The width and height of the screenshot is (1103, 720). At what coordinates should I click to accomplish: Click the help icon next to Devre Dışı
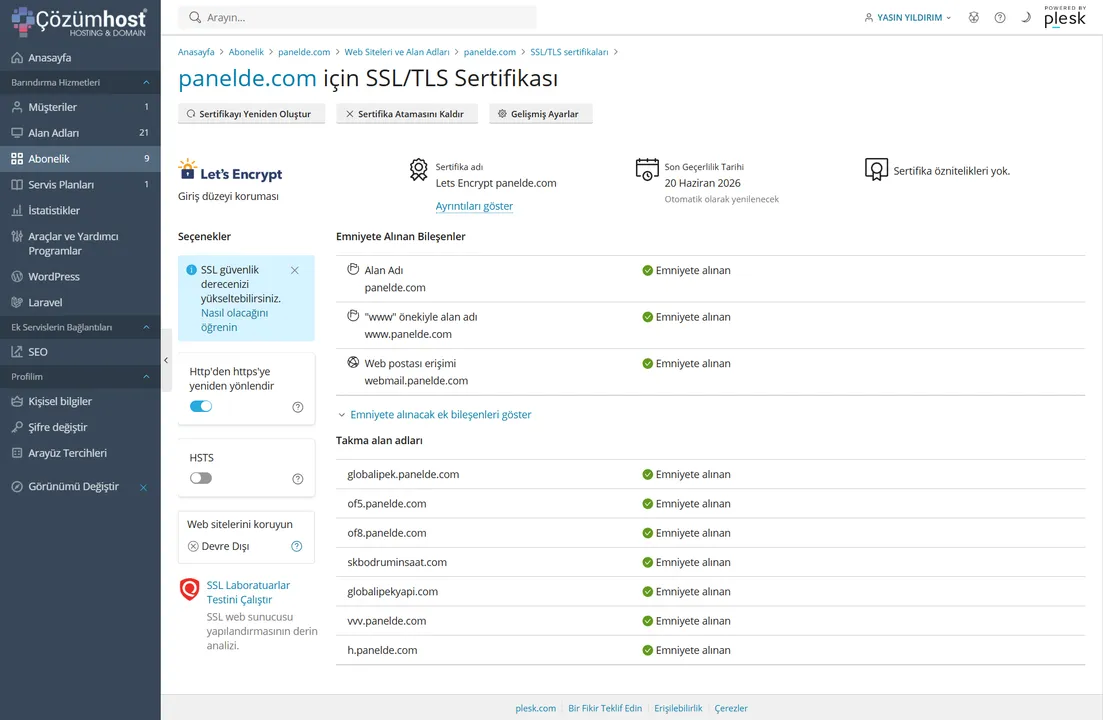pos(296,547)
